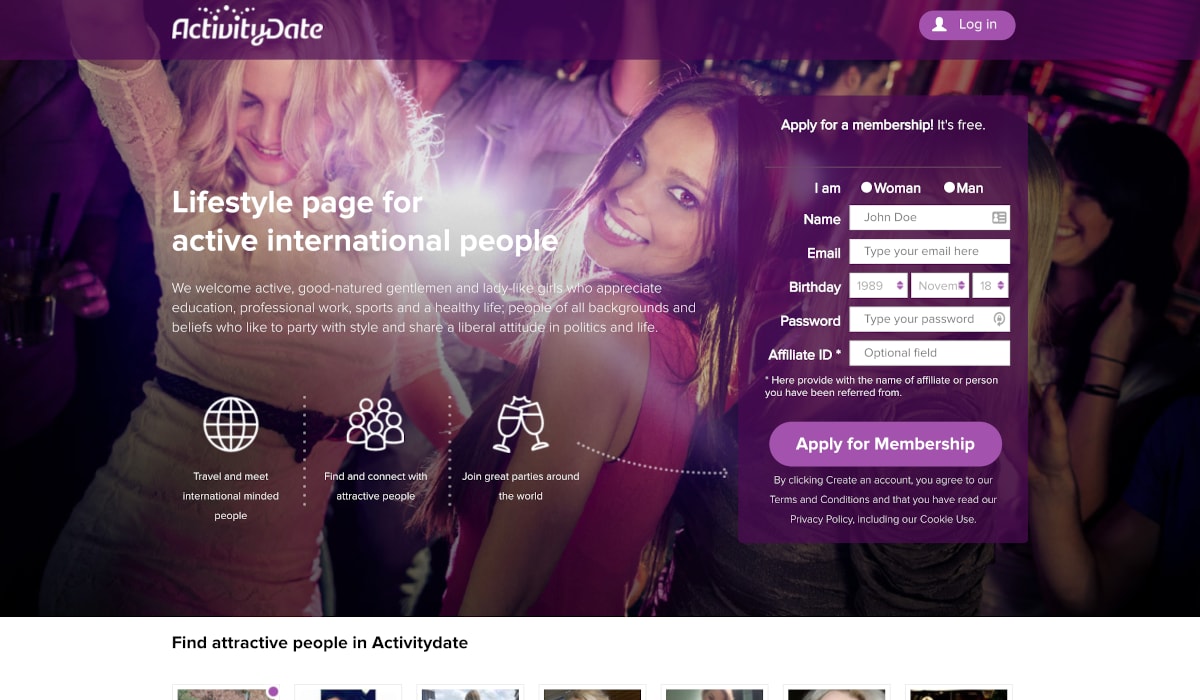Click the ActivityDate logo
Screen dimensions: 1200x700
247,27
